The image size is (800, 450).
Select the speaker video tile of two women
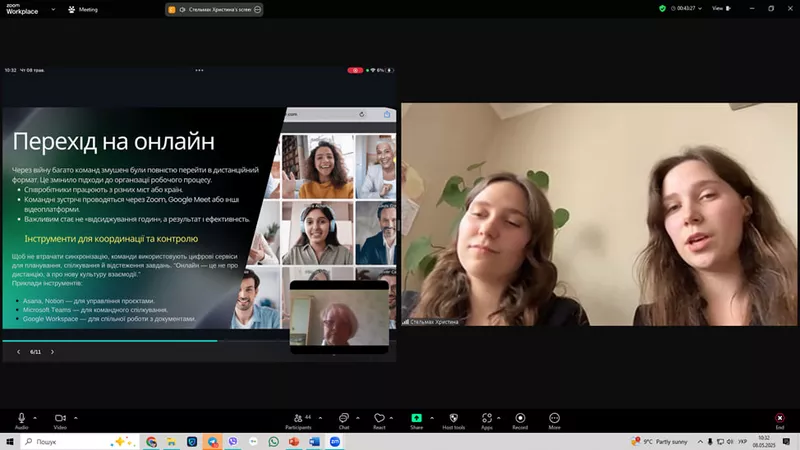click(599, 214)
